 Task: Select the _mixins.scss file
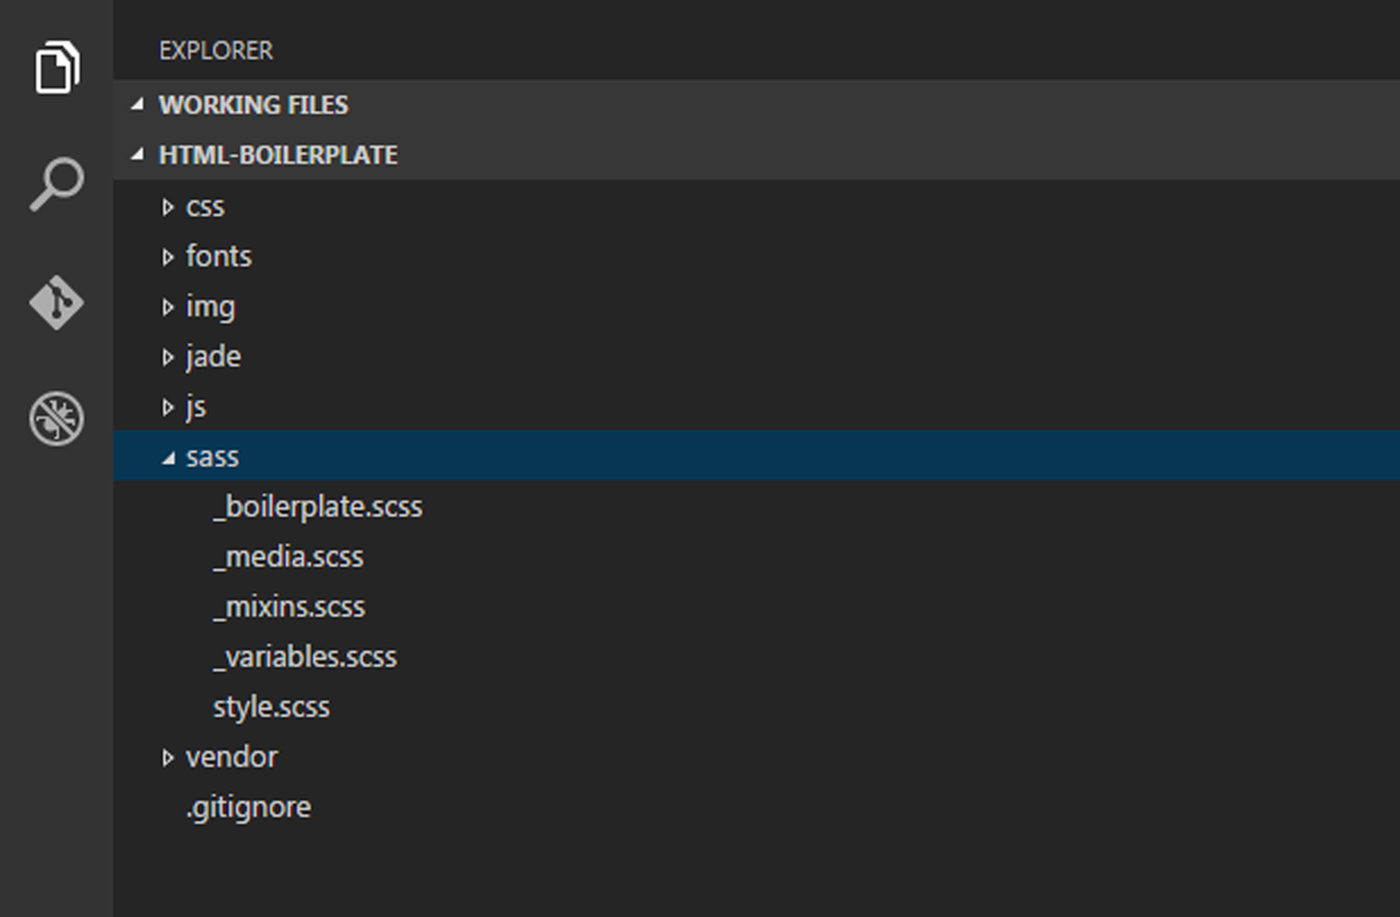click(x=288, y=606)
